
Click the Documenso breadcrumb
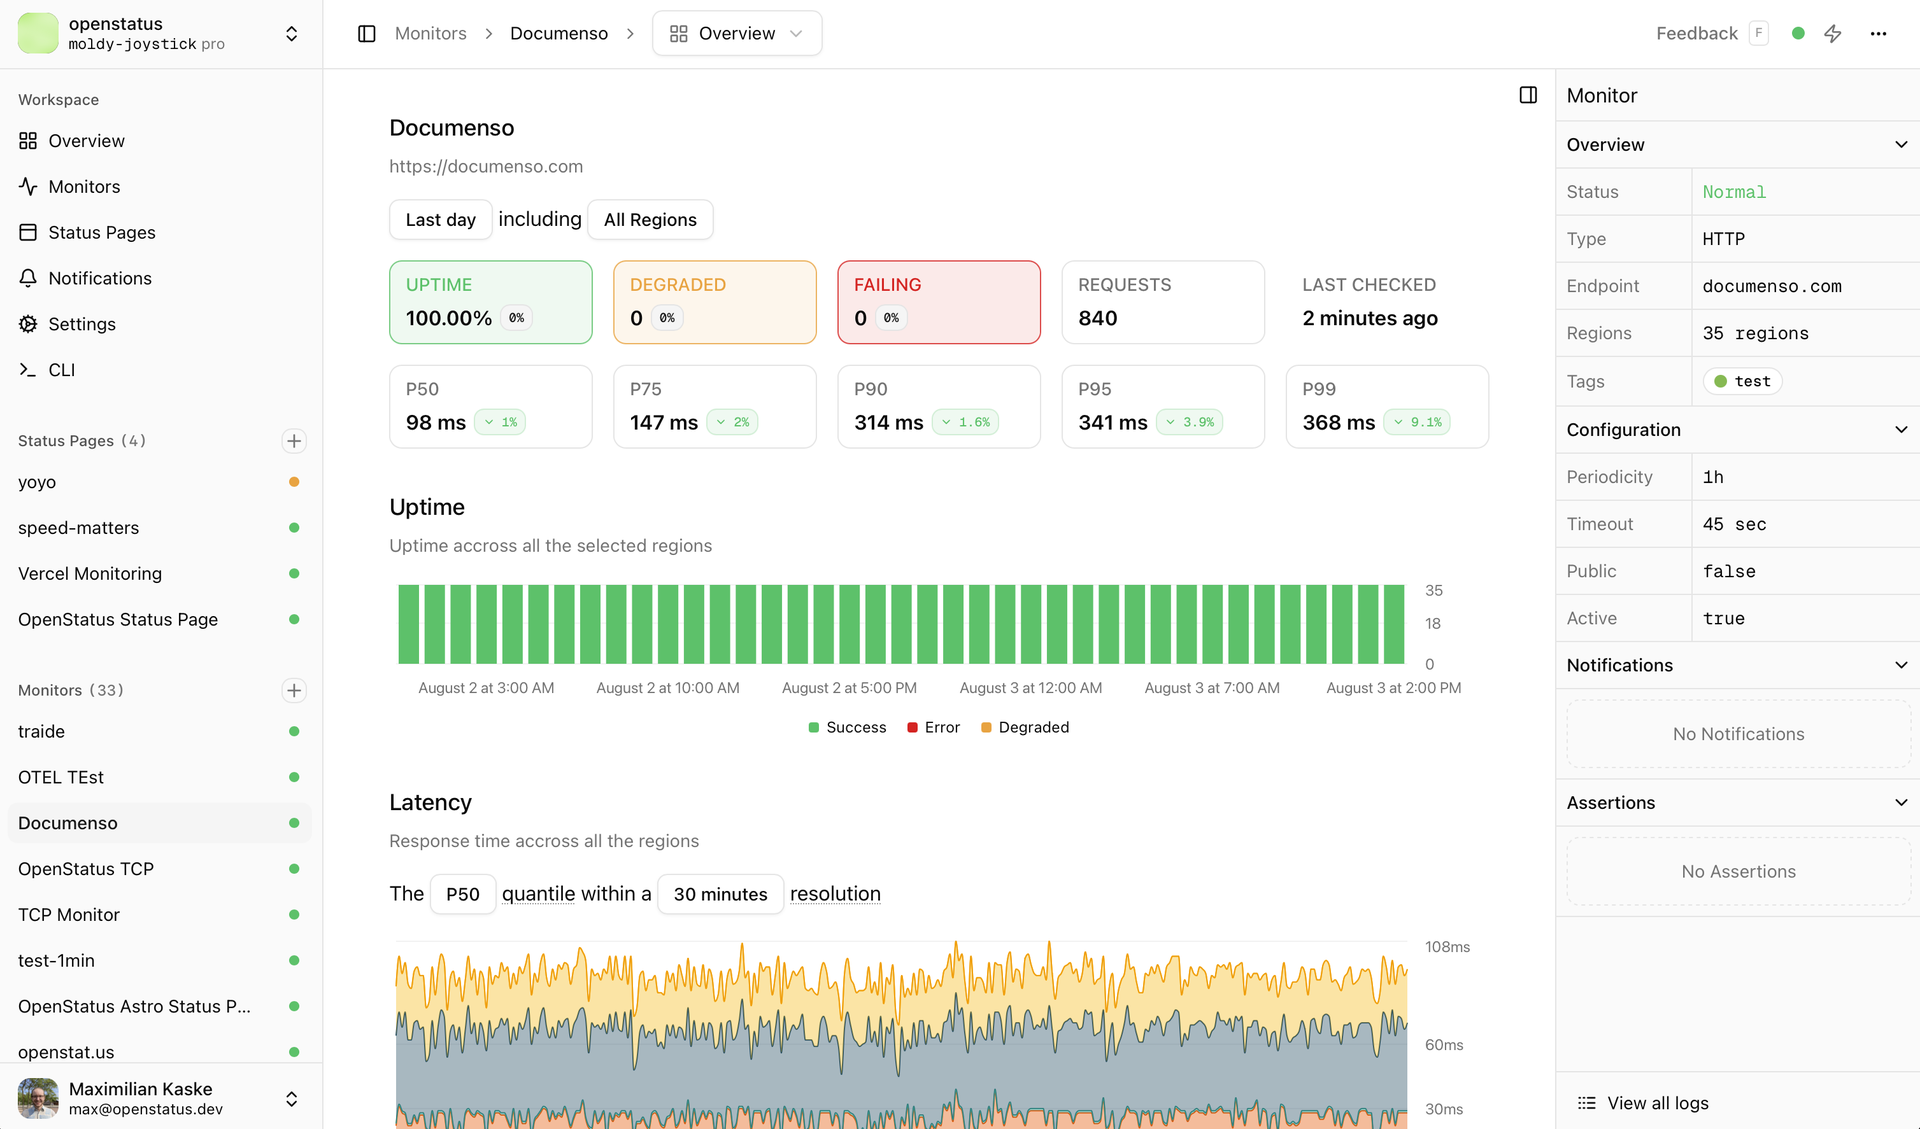pyautogui.click(x=559, y=34)
